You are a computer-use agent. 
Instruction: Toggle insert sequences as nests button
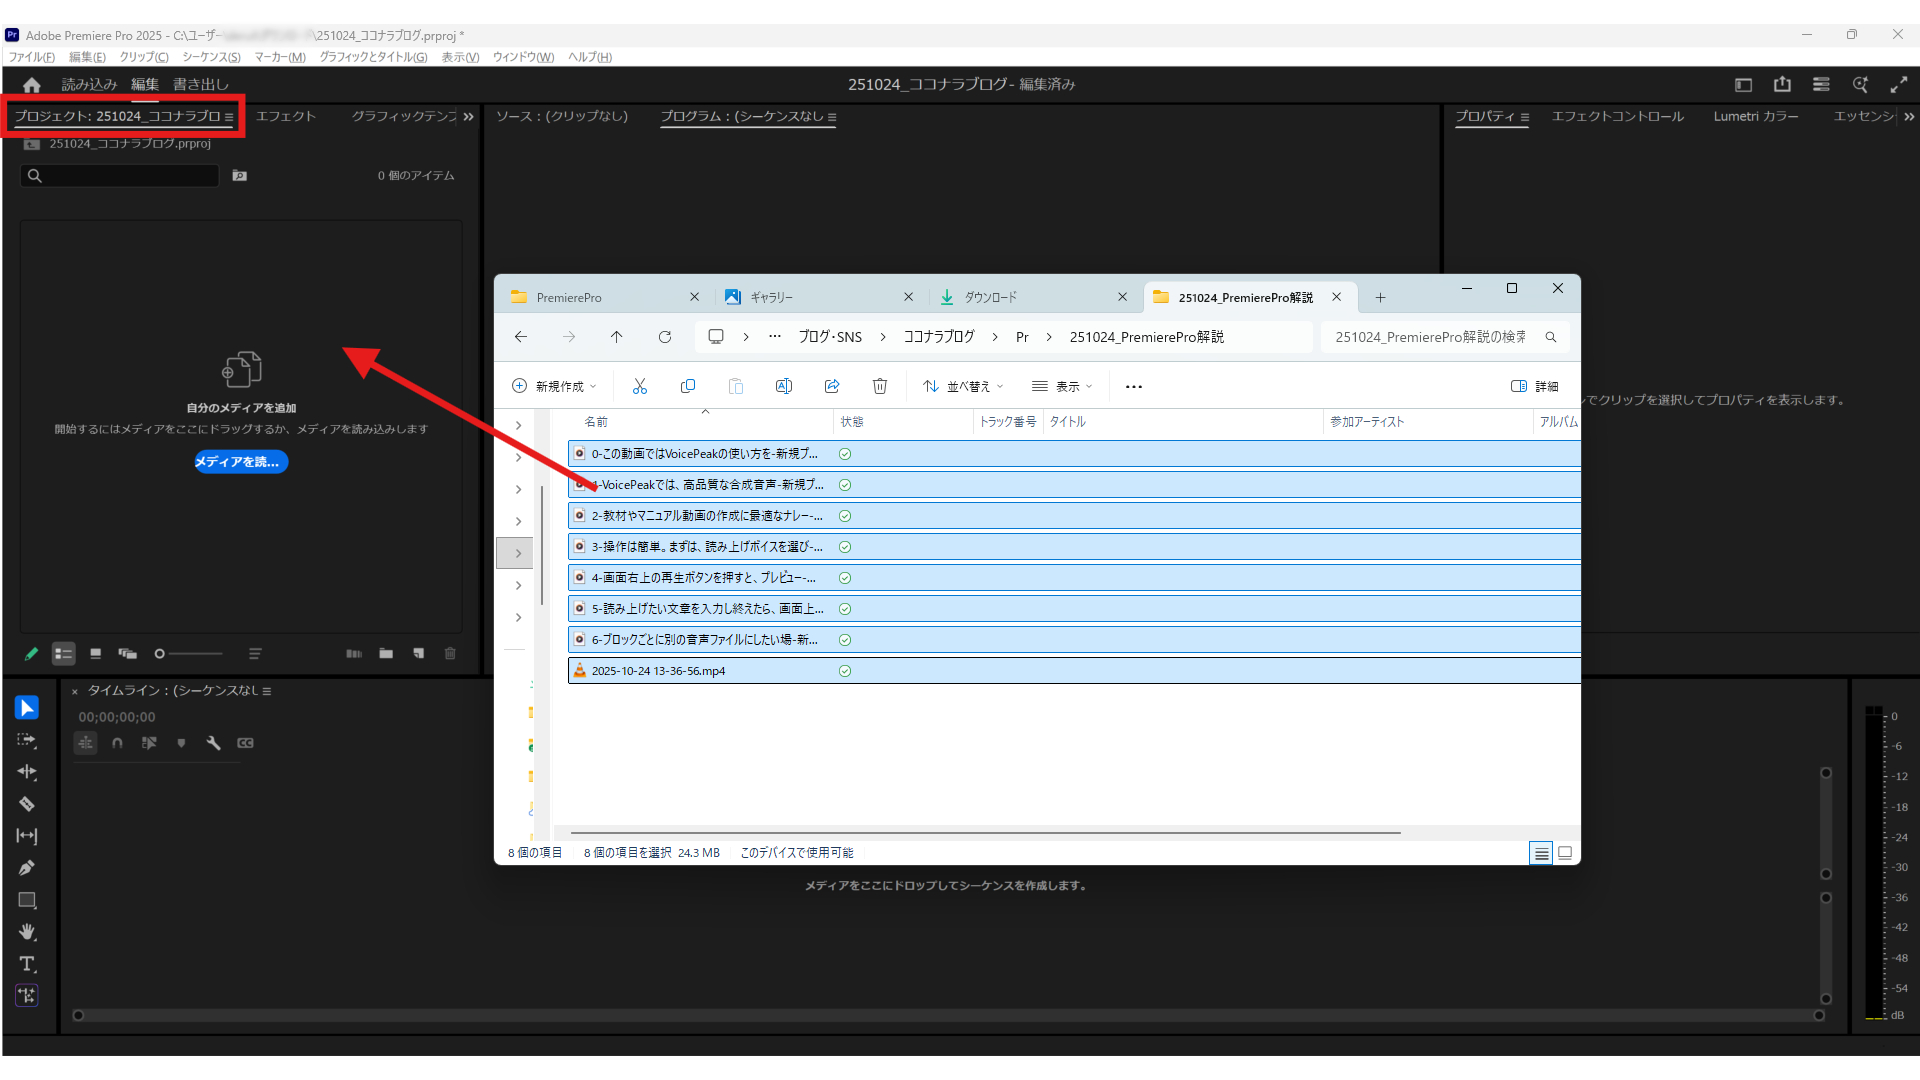[x=86, y=743]
